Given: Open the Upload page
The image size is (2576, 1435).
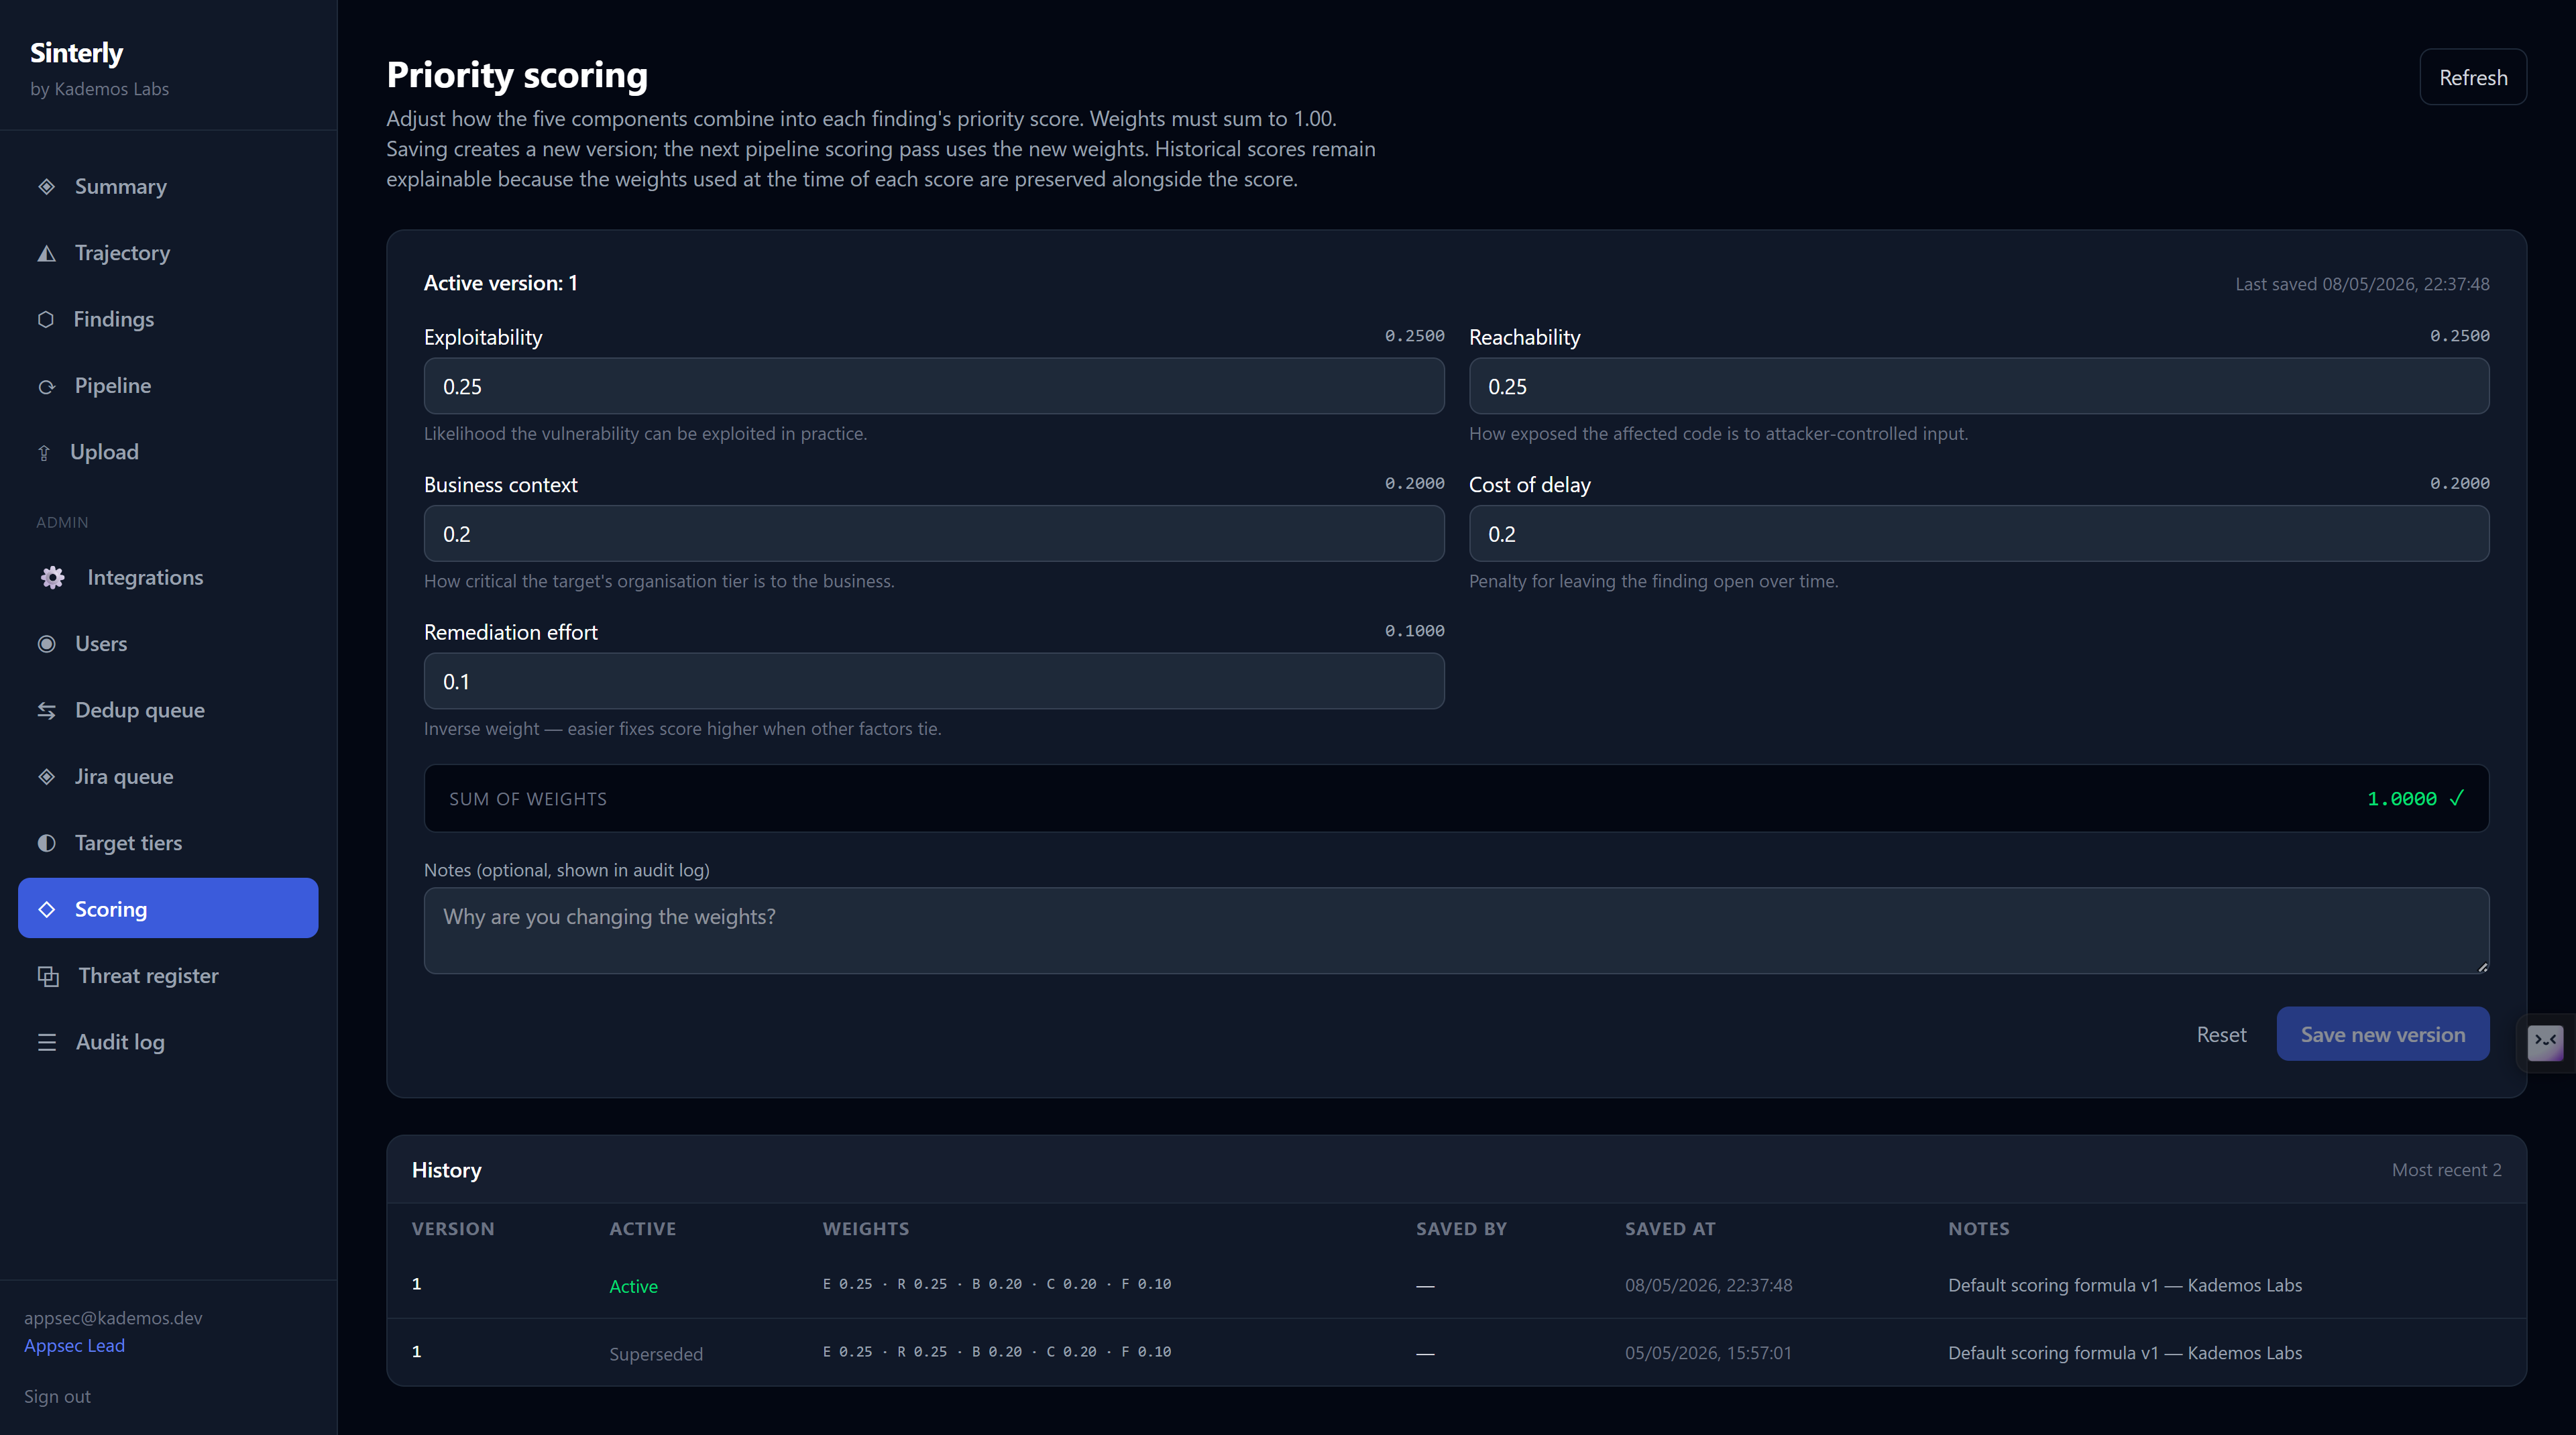Looking at the screenshot, I should tap(168, 452).
